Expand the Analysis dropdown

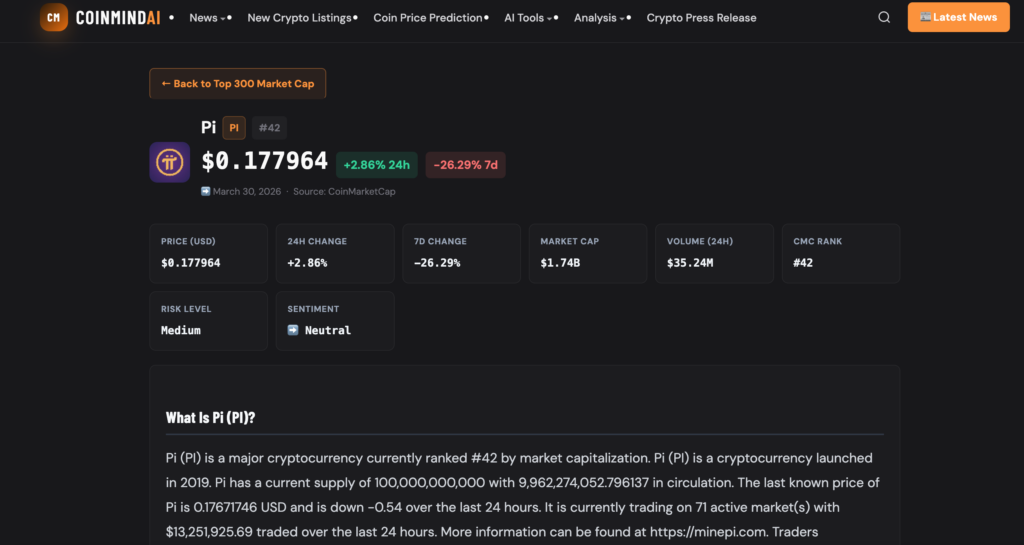coord(599,18)
